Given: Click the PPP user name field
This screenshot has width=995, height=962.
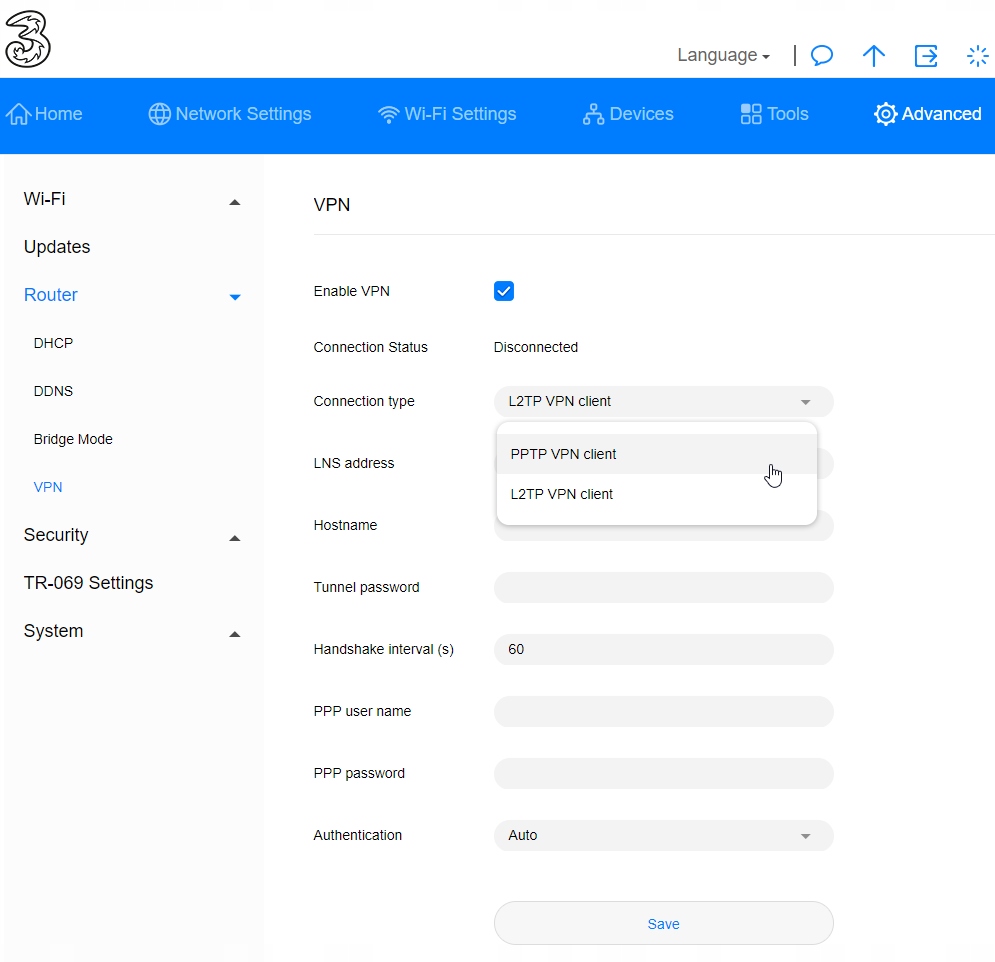Looking at the screenshot, I should click(663, 712).
